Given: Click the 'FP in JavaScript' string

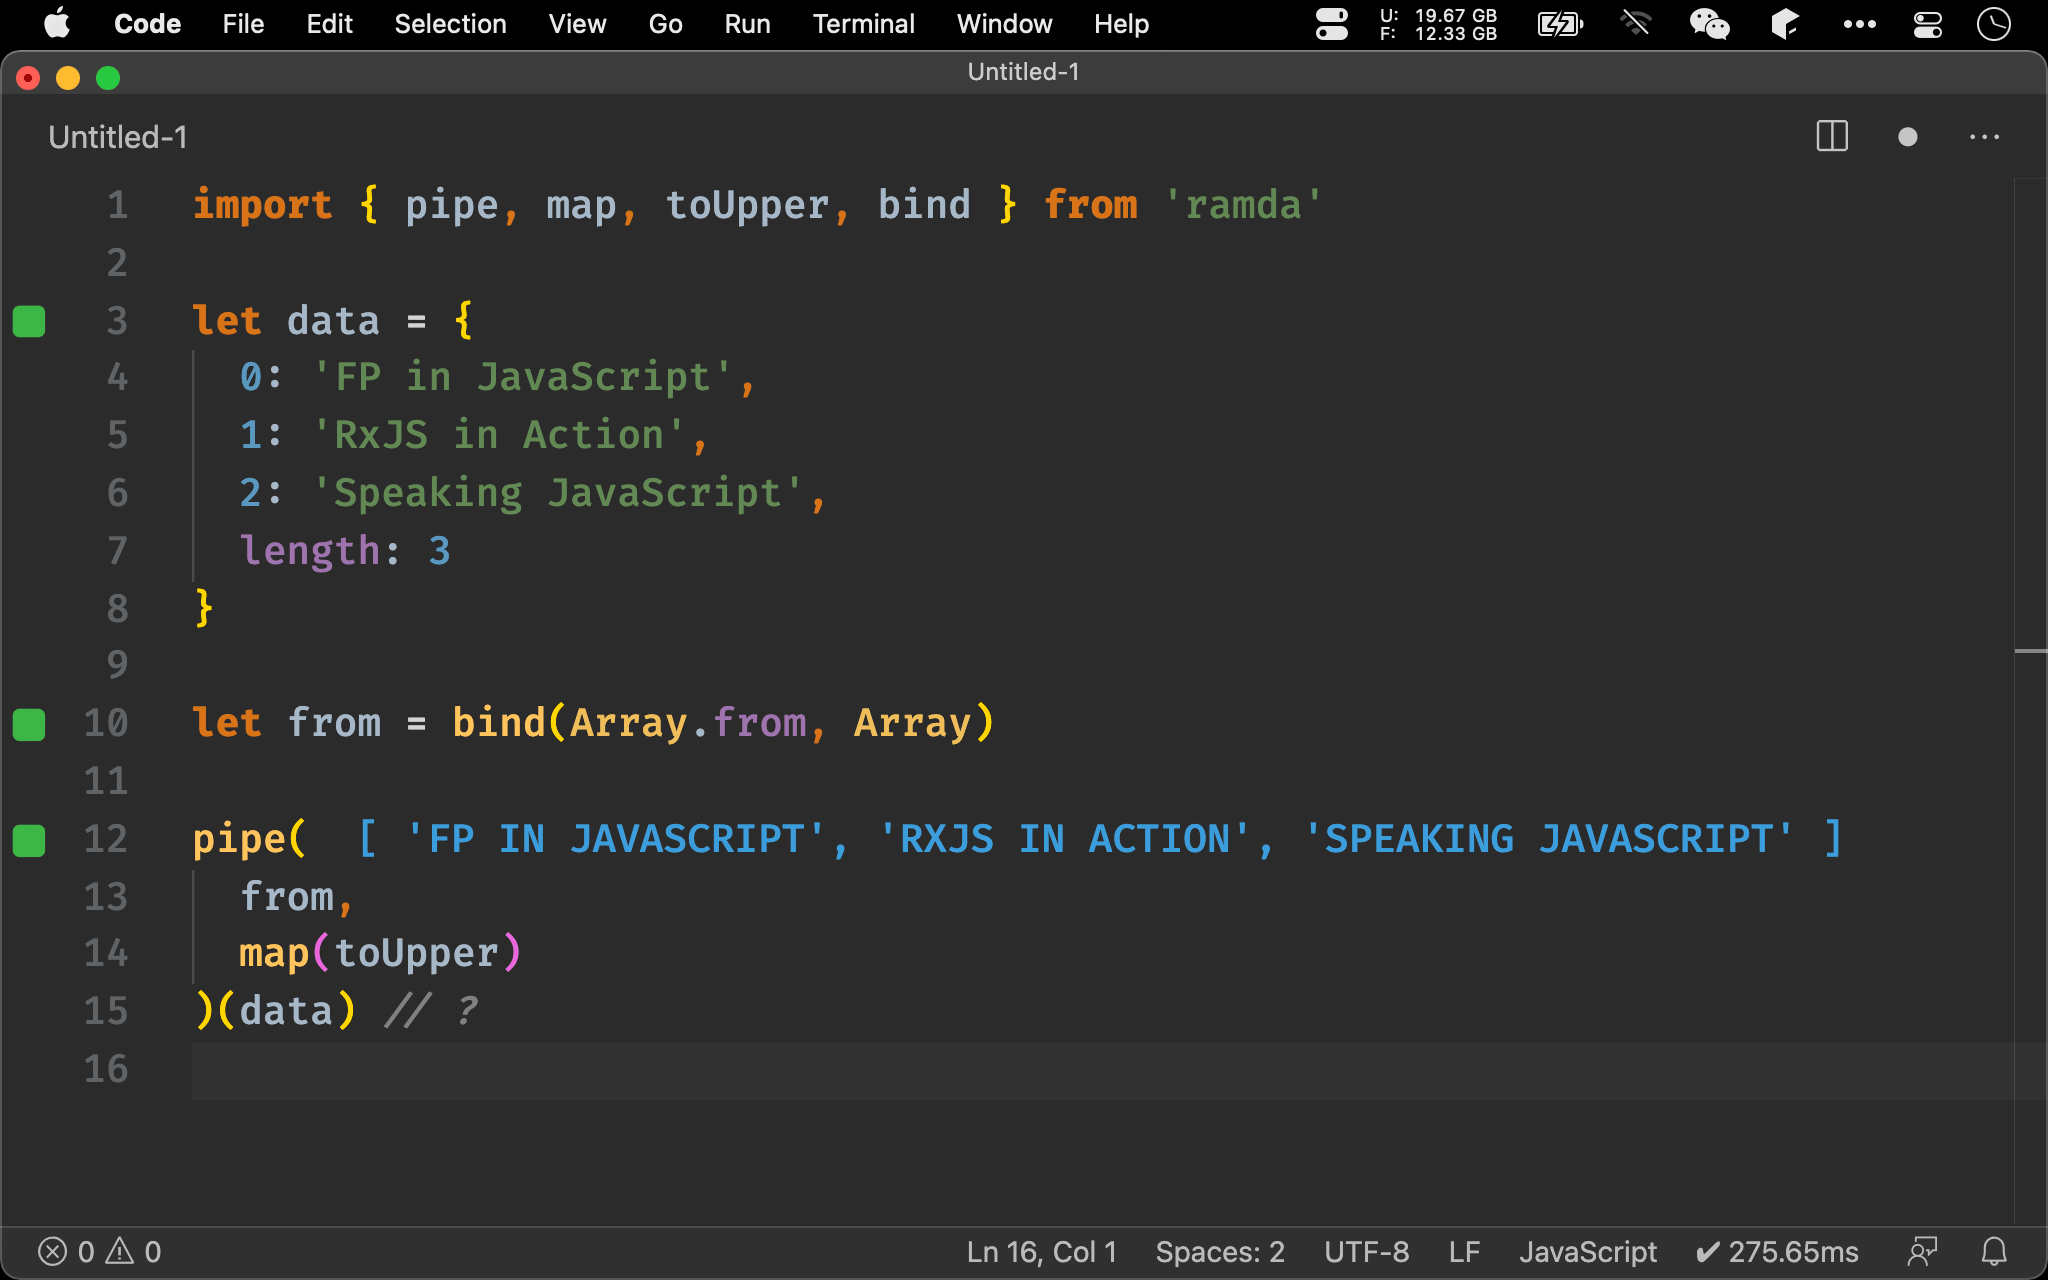Looking at the screenshot, I should tap(523, 377).
